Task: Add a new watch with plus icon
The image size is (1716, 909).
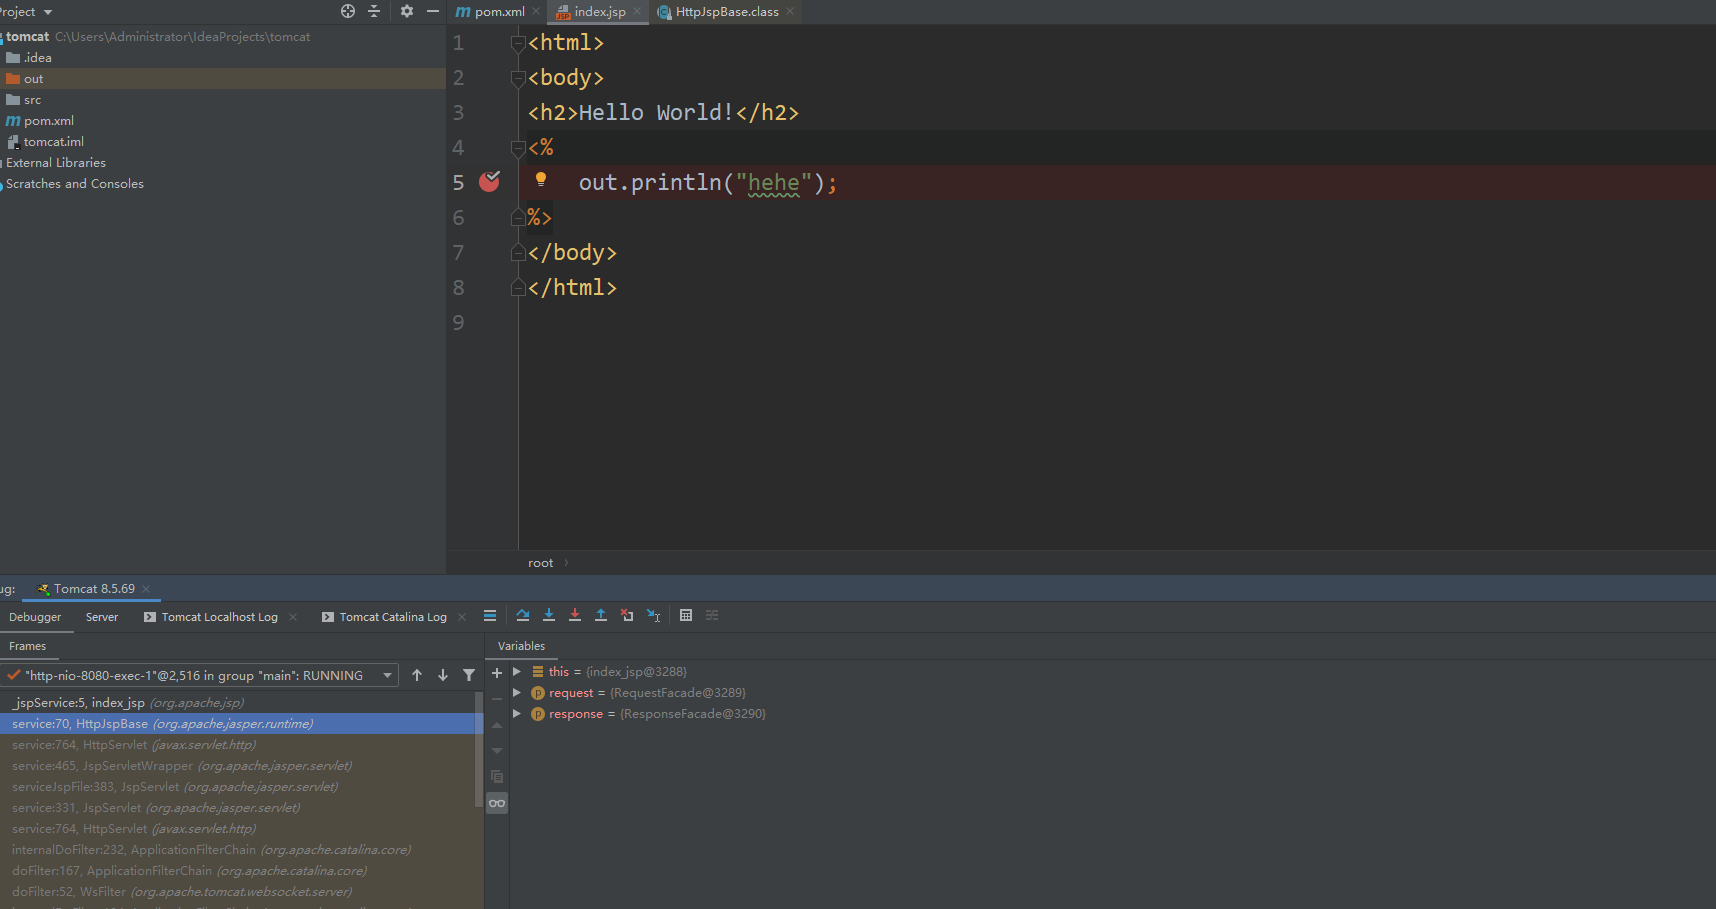Action: [497, 673]
